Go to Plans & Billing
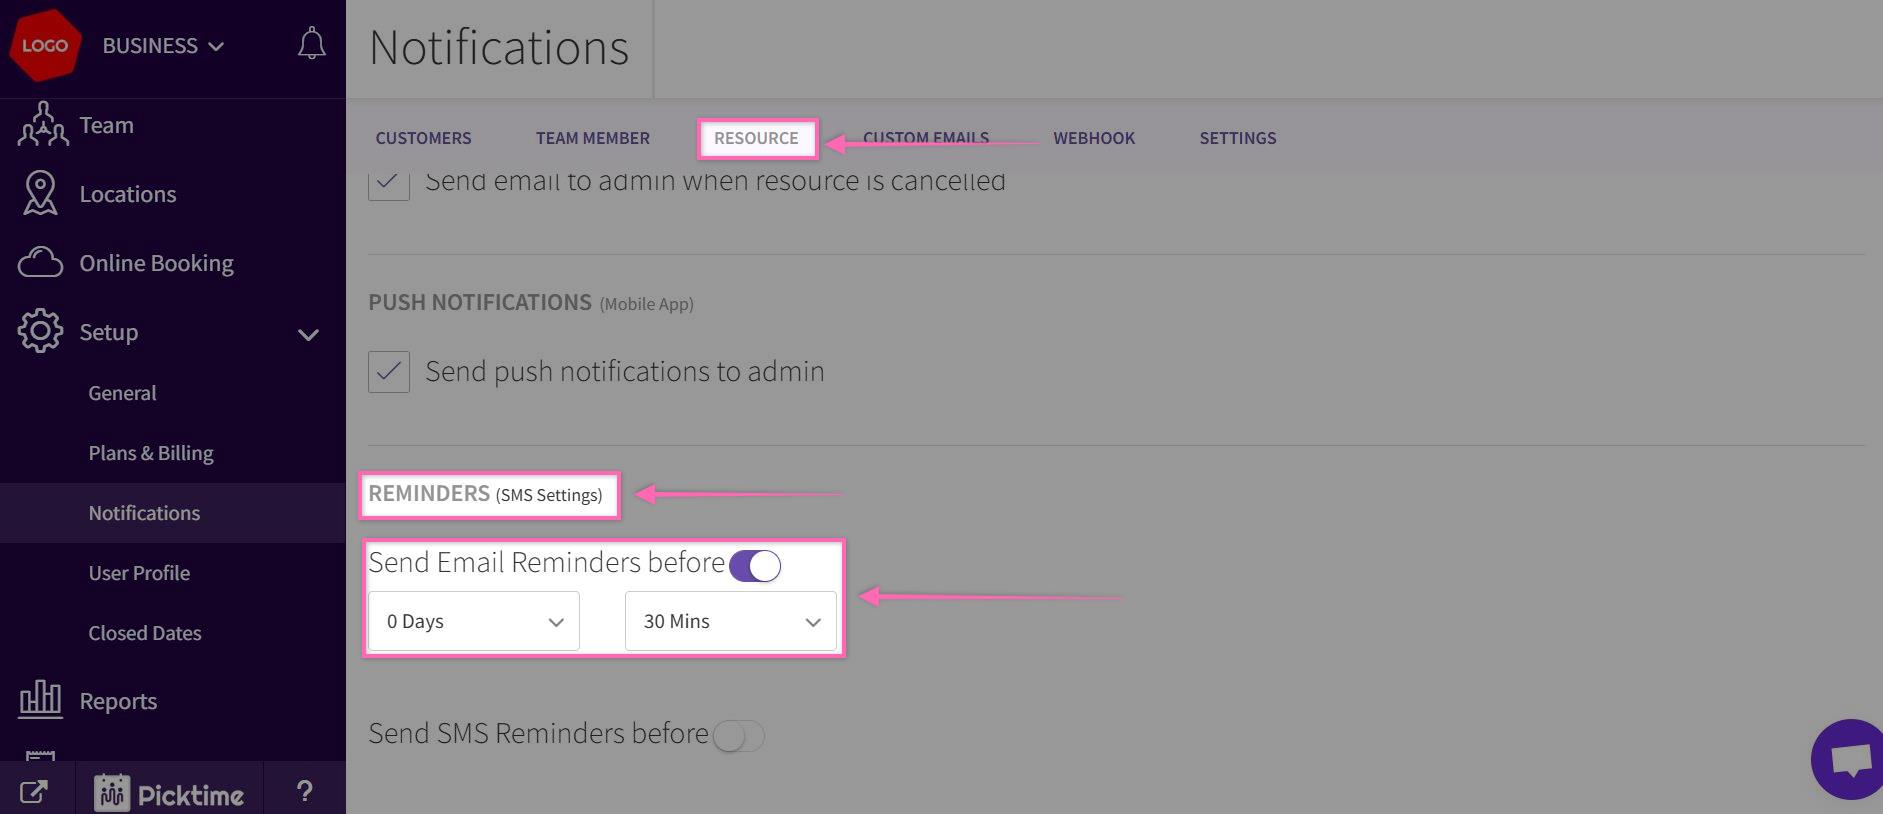Image resolution: width=1883 pixels, height=814 pixels. click(151, 453)
